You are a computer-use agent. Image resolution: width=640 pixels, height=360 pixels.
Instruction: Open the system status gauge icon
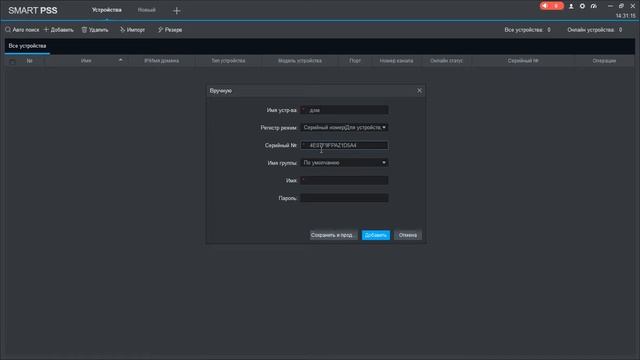[593, 6]
